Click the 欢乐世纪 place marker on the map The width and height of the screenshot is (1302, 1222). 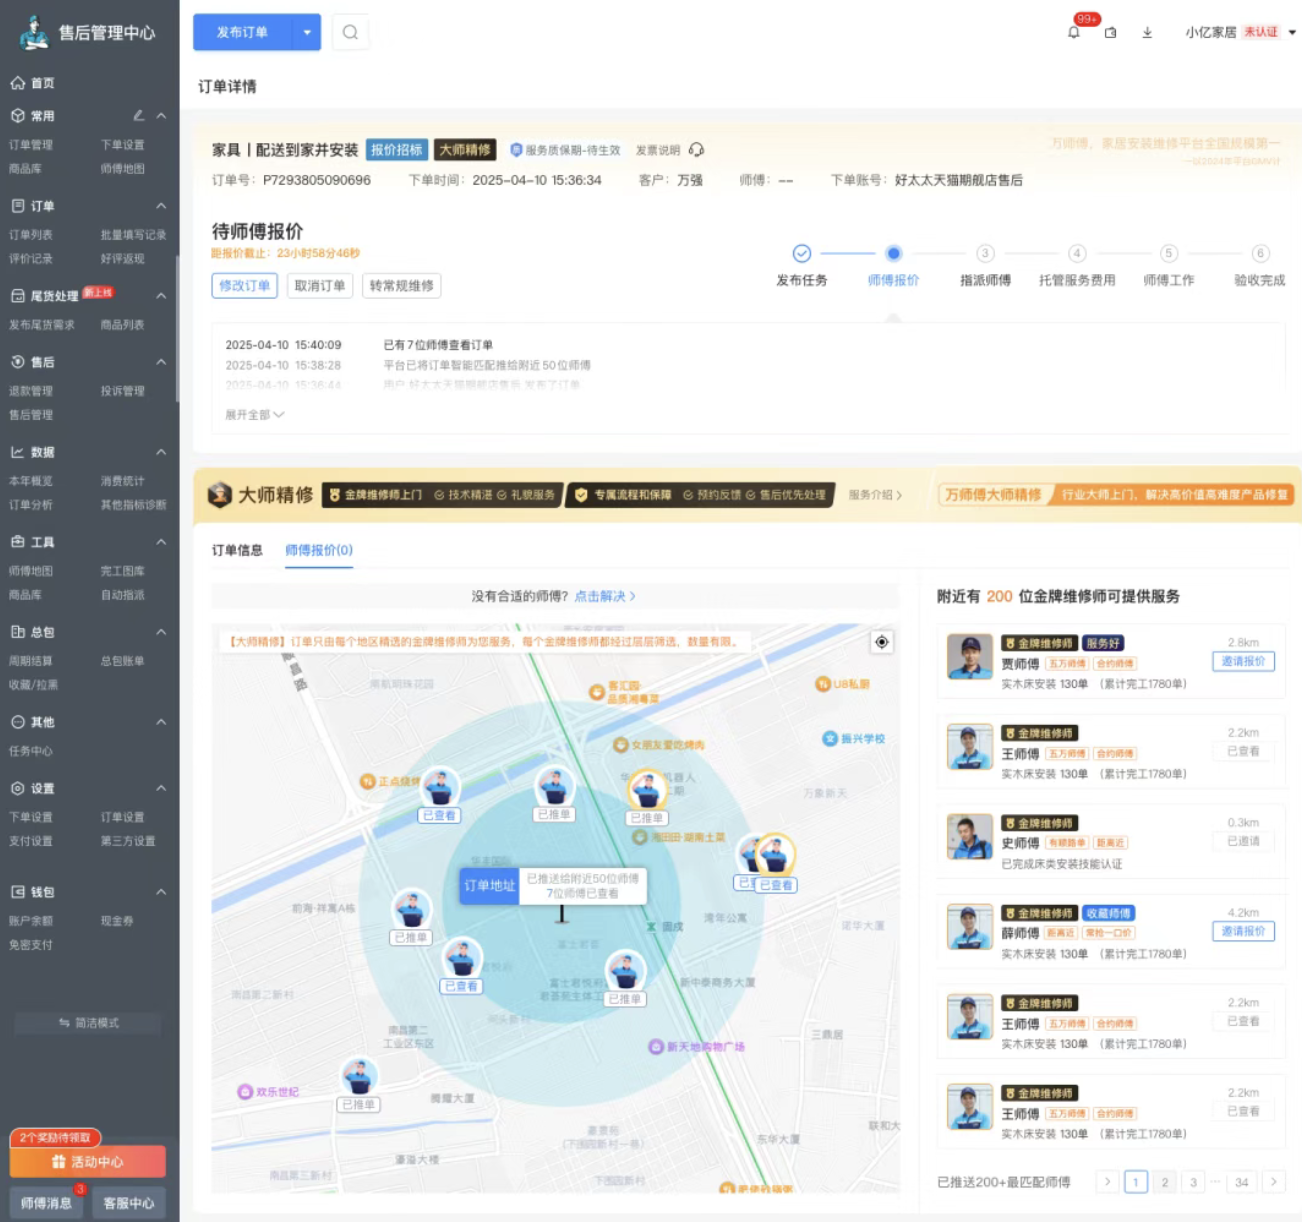(x=268, y=1091)
